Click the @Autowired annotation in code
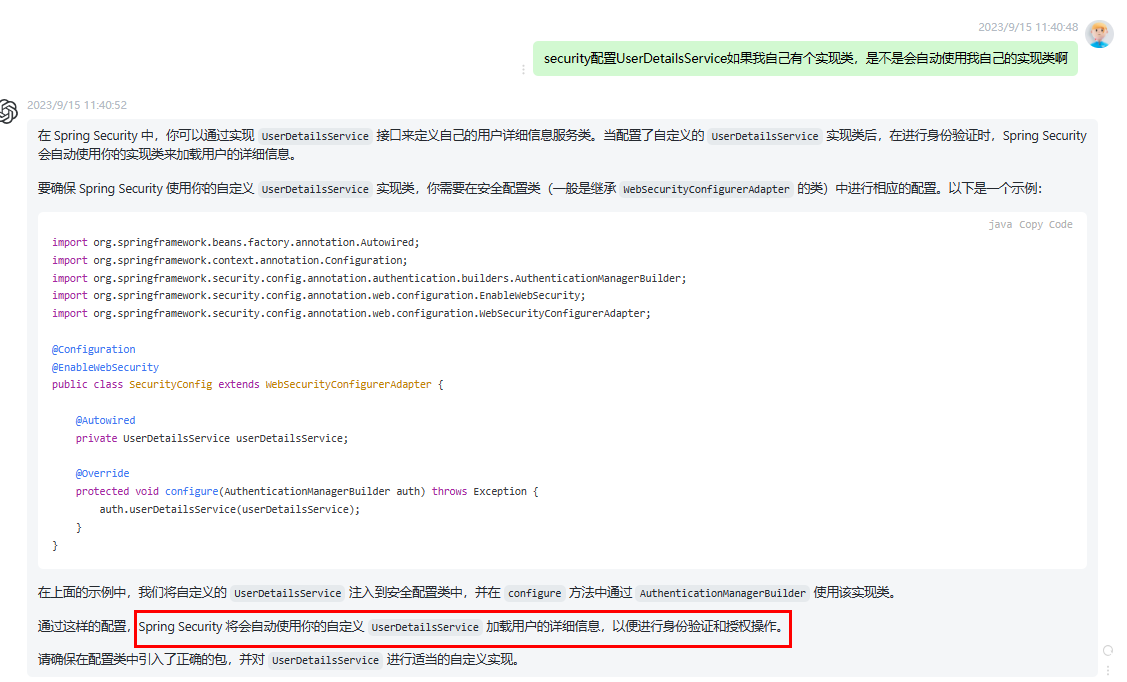Screen dimensions: 1127x682 105,421
